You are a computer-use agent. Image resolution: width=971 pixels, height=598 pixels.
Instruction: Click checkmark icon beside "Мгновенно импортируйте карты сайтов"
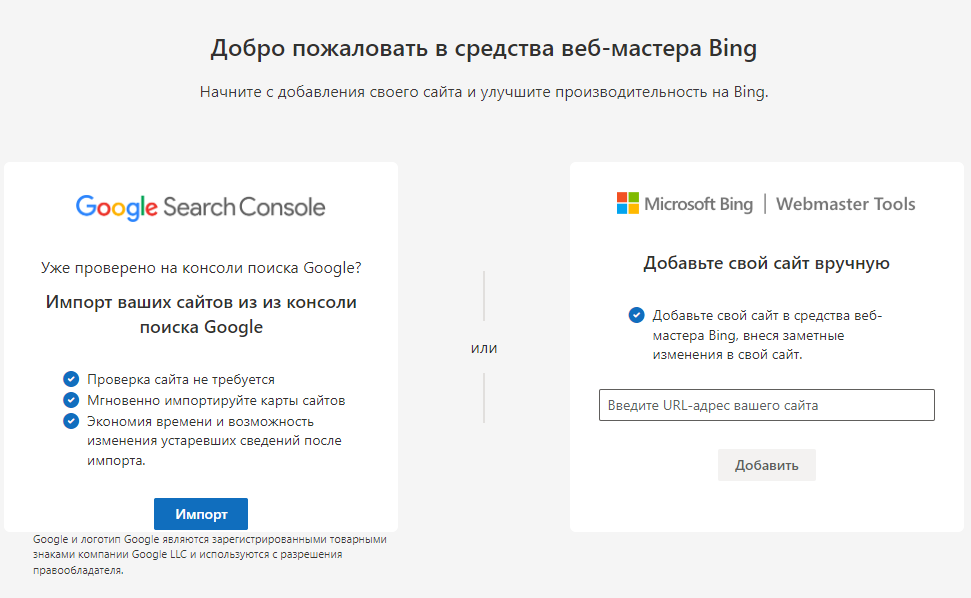71,400
